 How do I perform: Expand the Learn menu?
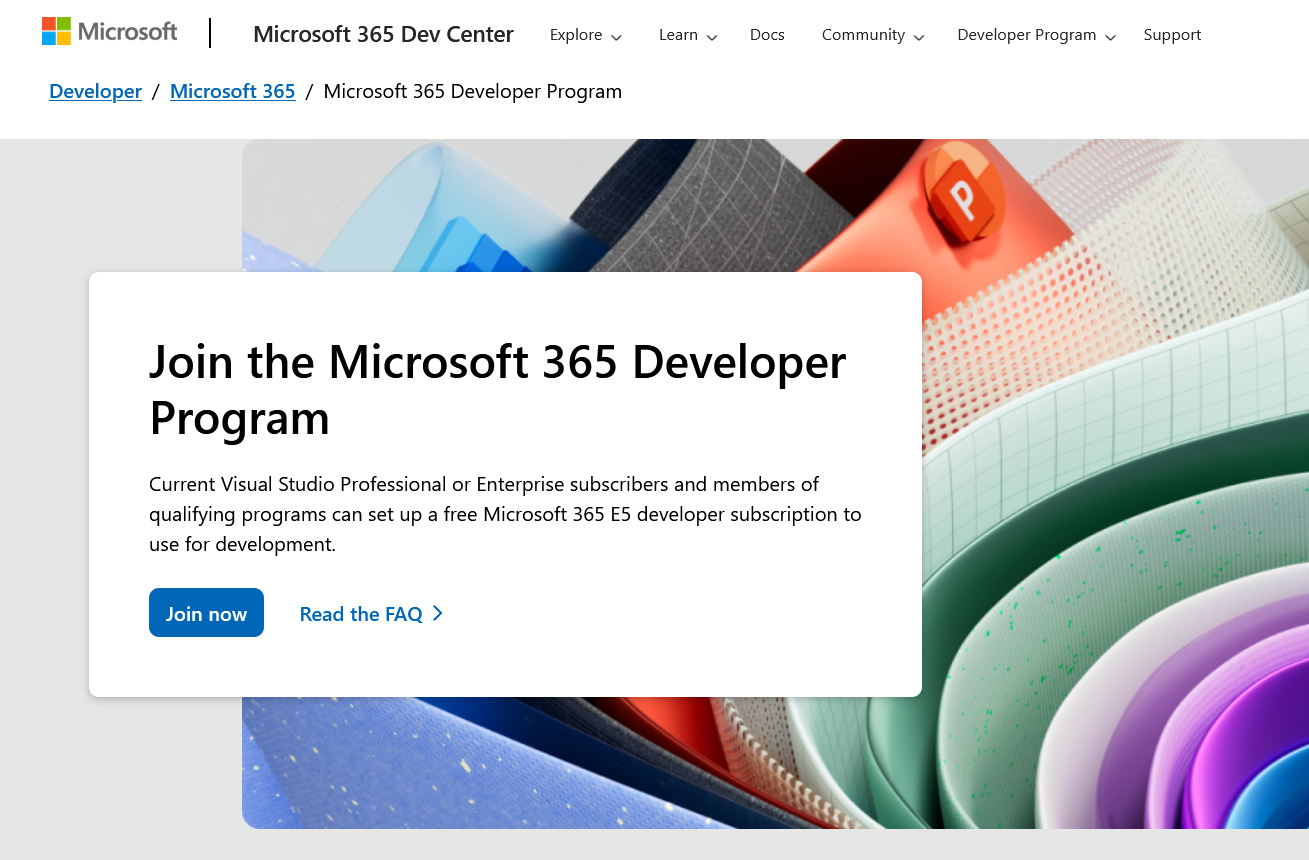(688, 35)
